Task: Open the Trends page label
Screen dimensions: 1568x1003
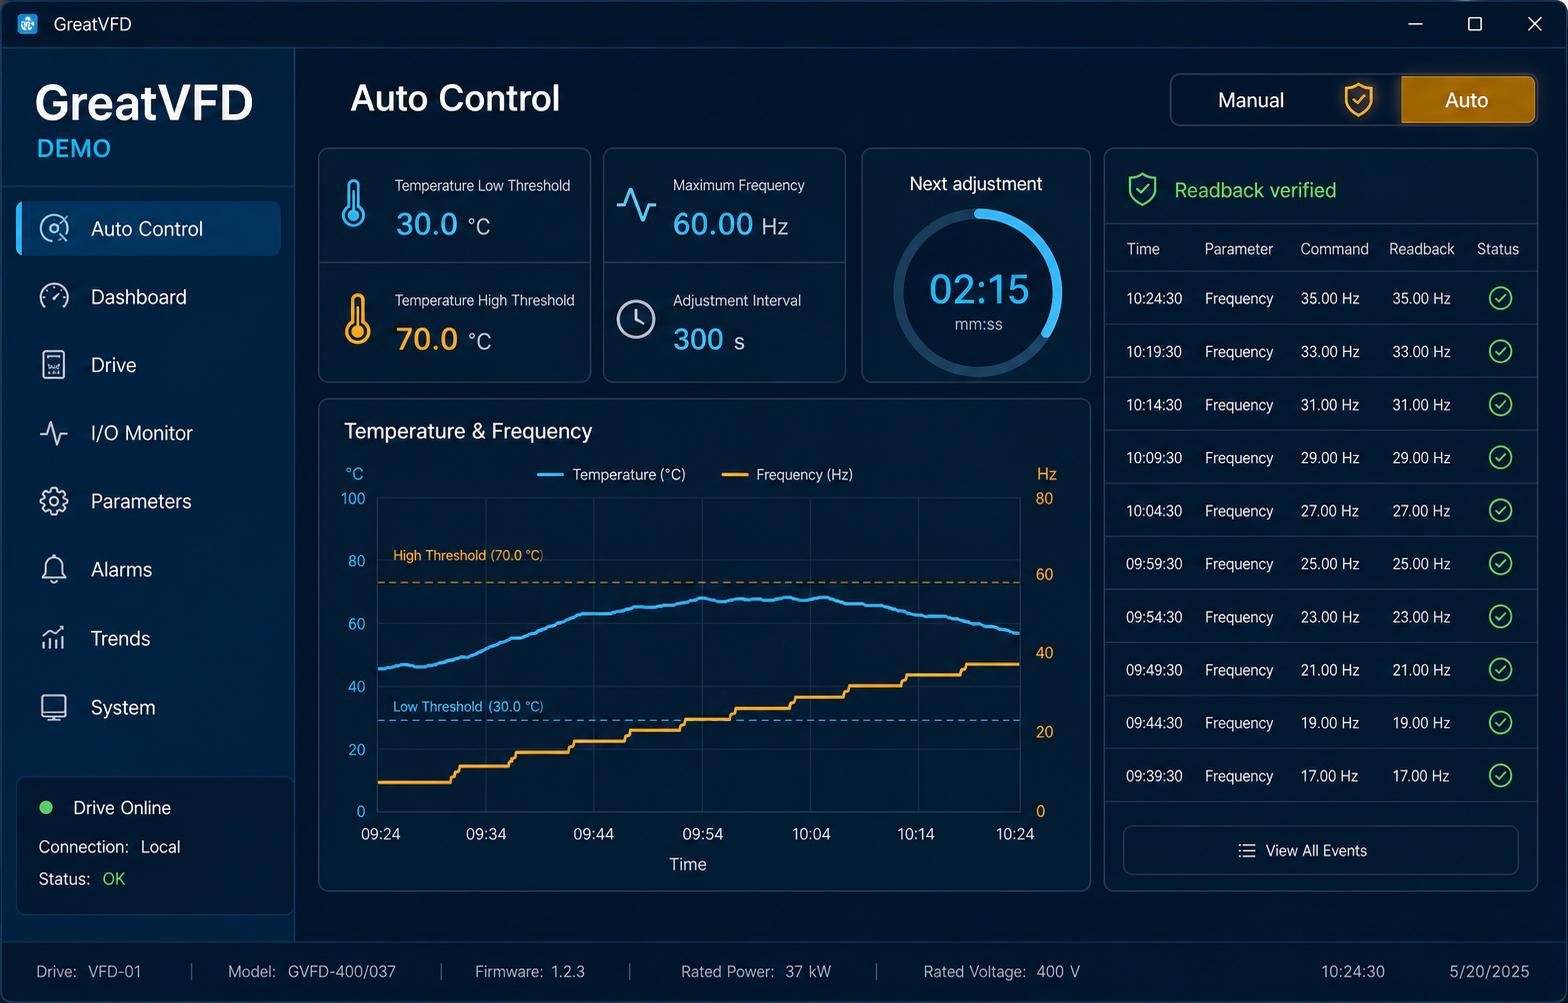Action: 120,638
